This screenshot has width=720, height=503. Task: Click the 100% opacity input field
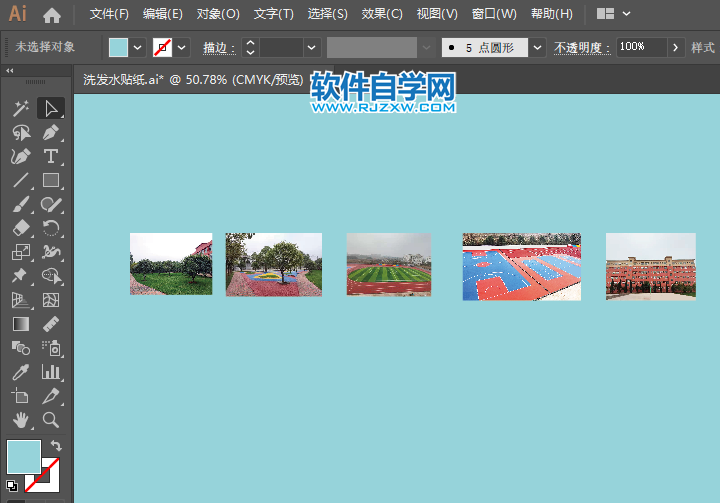click(641, 47)
